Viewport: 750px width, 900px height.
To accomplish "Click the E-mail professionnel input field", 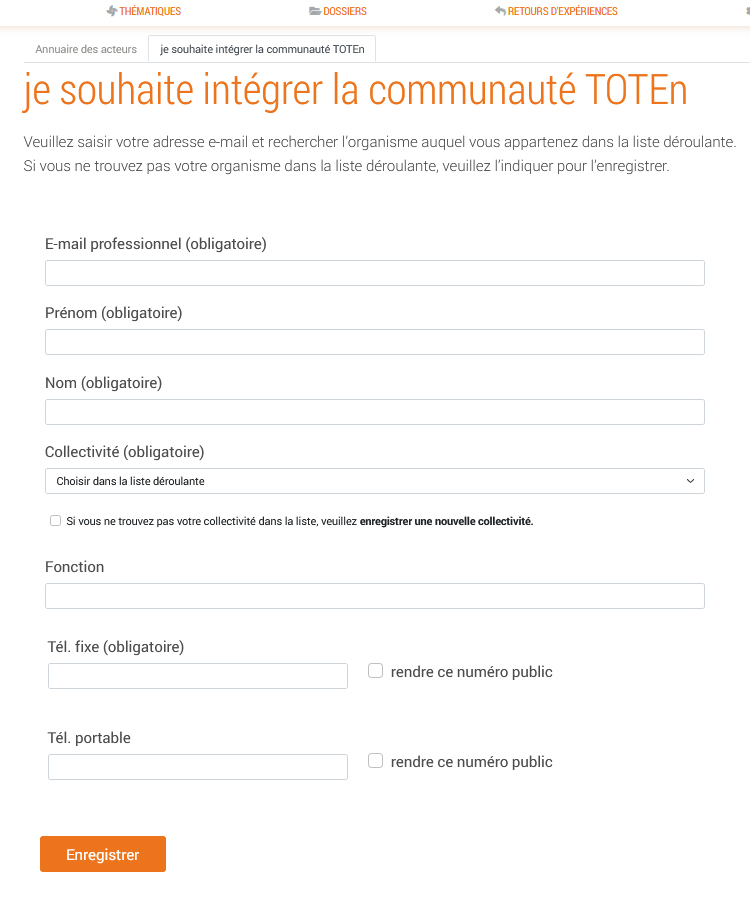I will coord(374,272).
